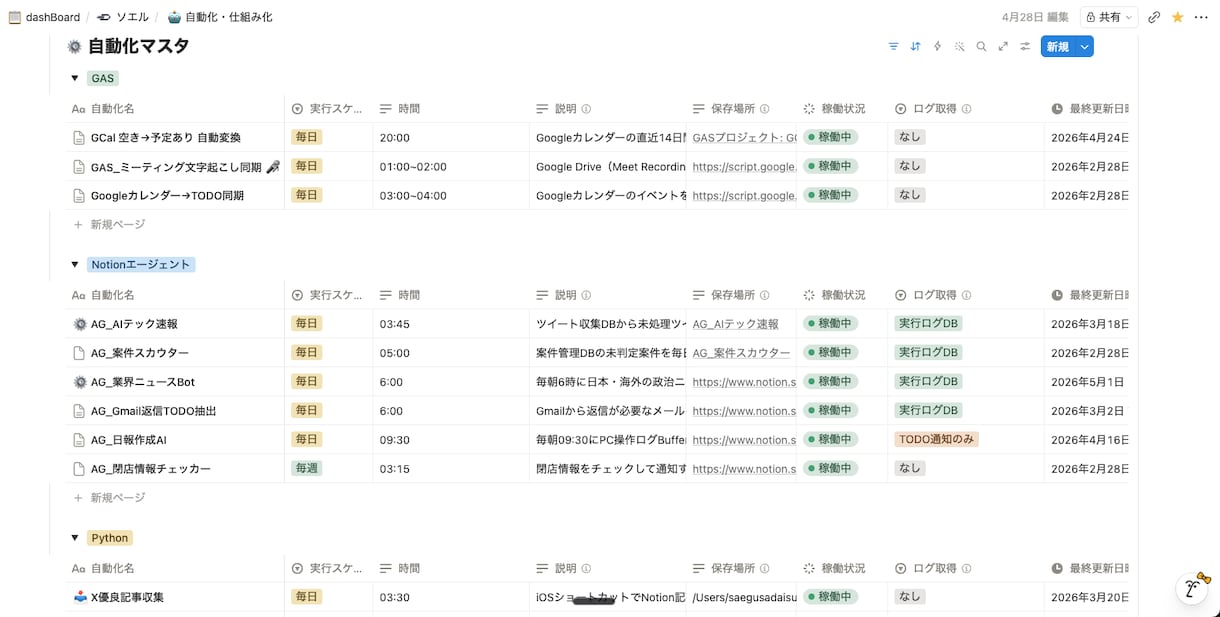The width and height of the screenshot is (1220, 617).
Task: Open the dropdown arrow beside 新規 button
Action: pos(1084,46)
